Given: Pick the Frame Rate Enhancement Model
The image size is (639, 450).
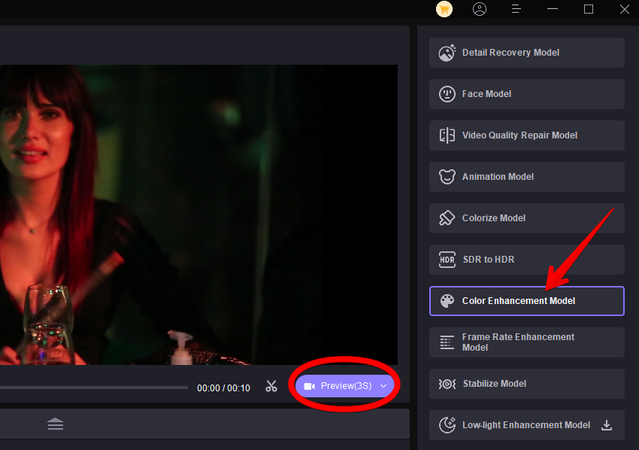Looking at the screenshot, I should click(526, 342).
